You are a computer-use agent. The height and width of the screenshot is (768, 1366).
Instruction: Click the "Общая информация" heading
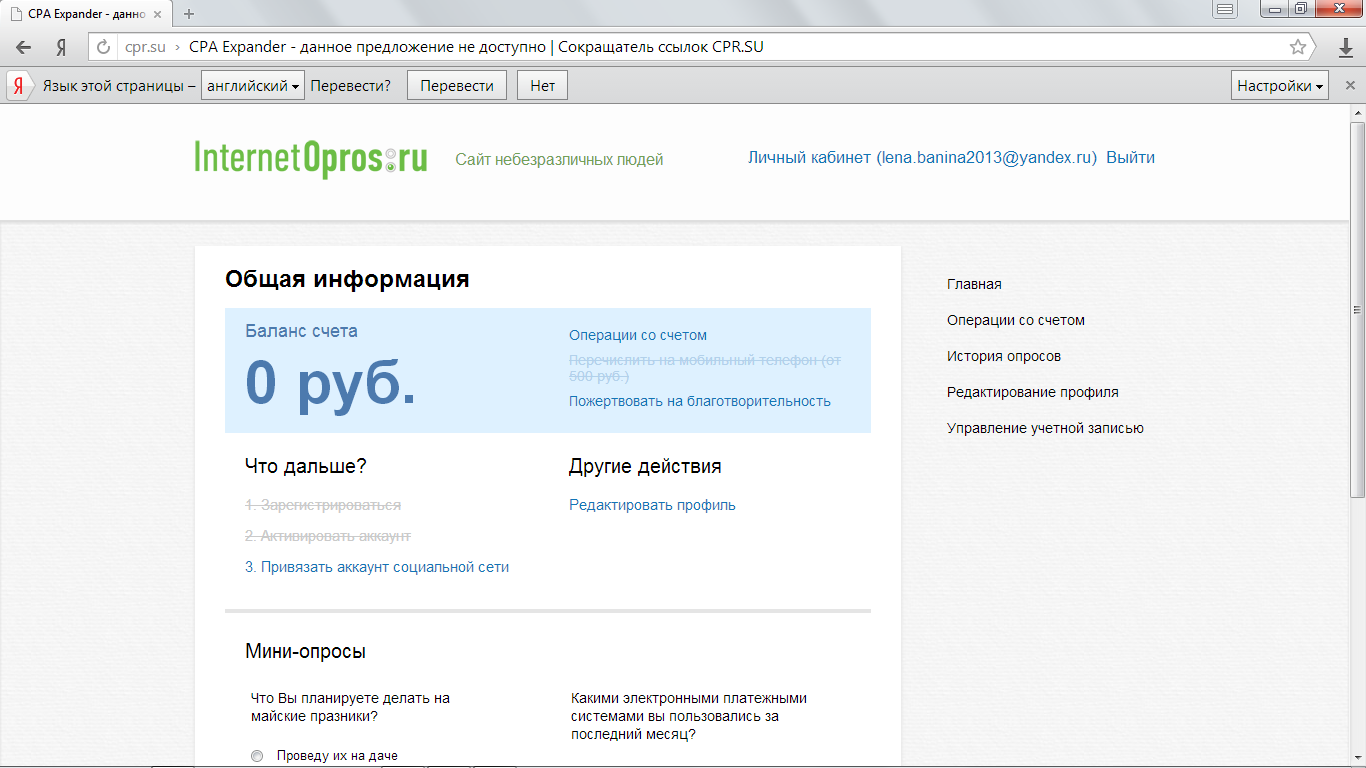point(347,280)
